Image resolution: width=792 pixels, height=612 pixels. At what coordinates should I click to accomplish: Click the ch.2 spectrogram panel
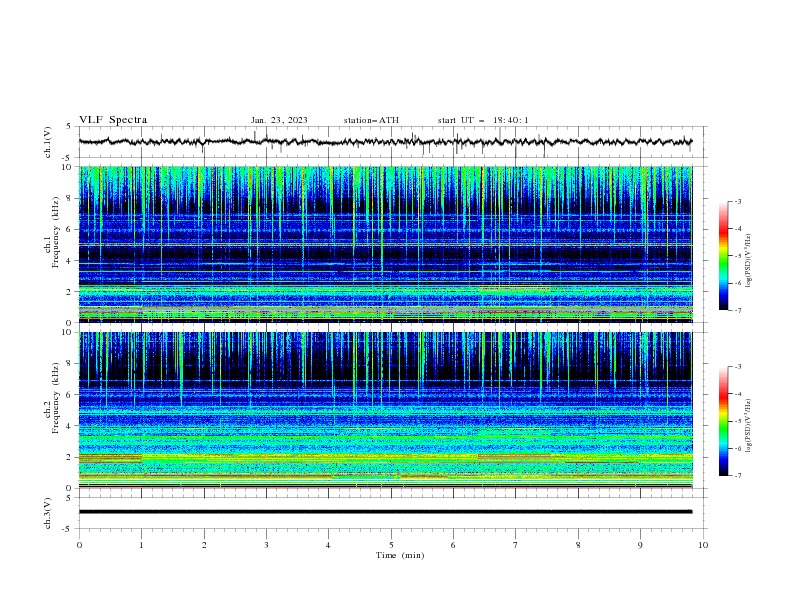tap(386, 410)
